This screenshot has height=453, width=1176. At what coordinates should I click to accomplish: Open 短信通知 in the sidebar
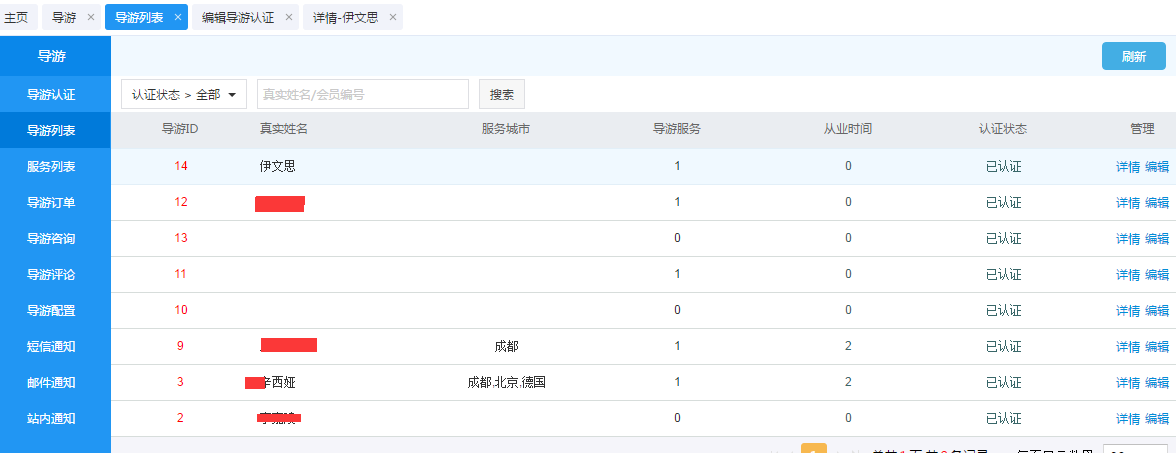point(51,347)
